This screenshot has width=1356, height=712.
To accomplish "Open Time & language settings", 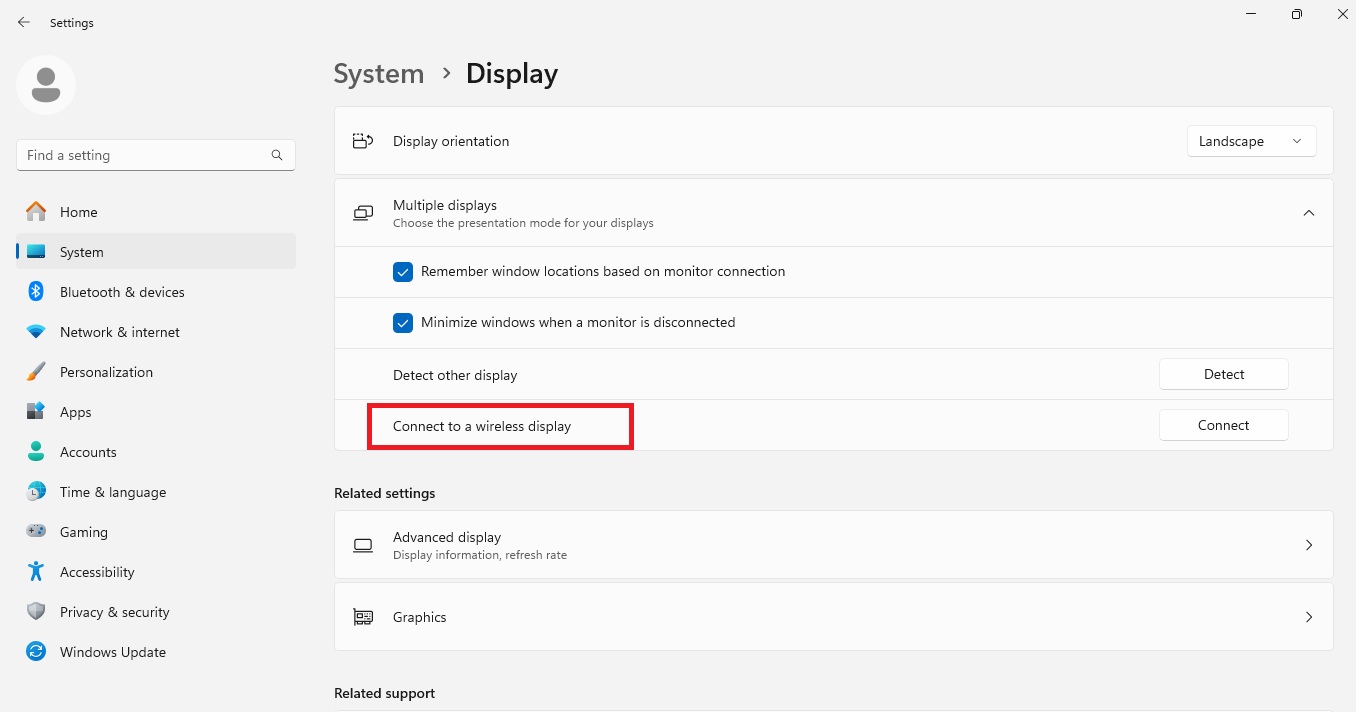I will coord(156,492).
